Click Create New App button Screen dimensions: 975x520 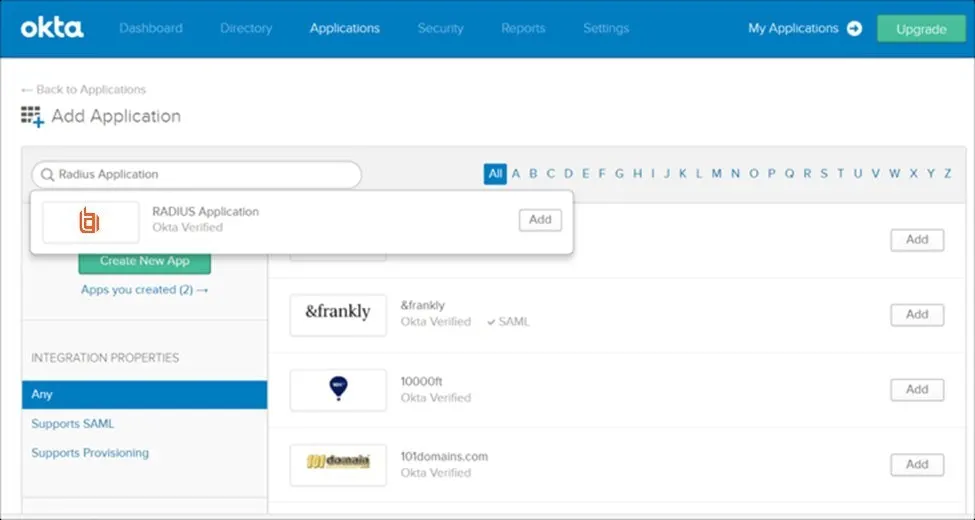tap(144, 261)
